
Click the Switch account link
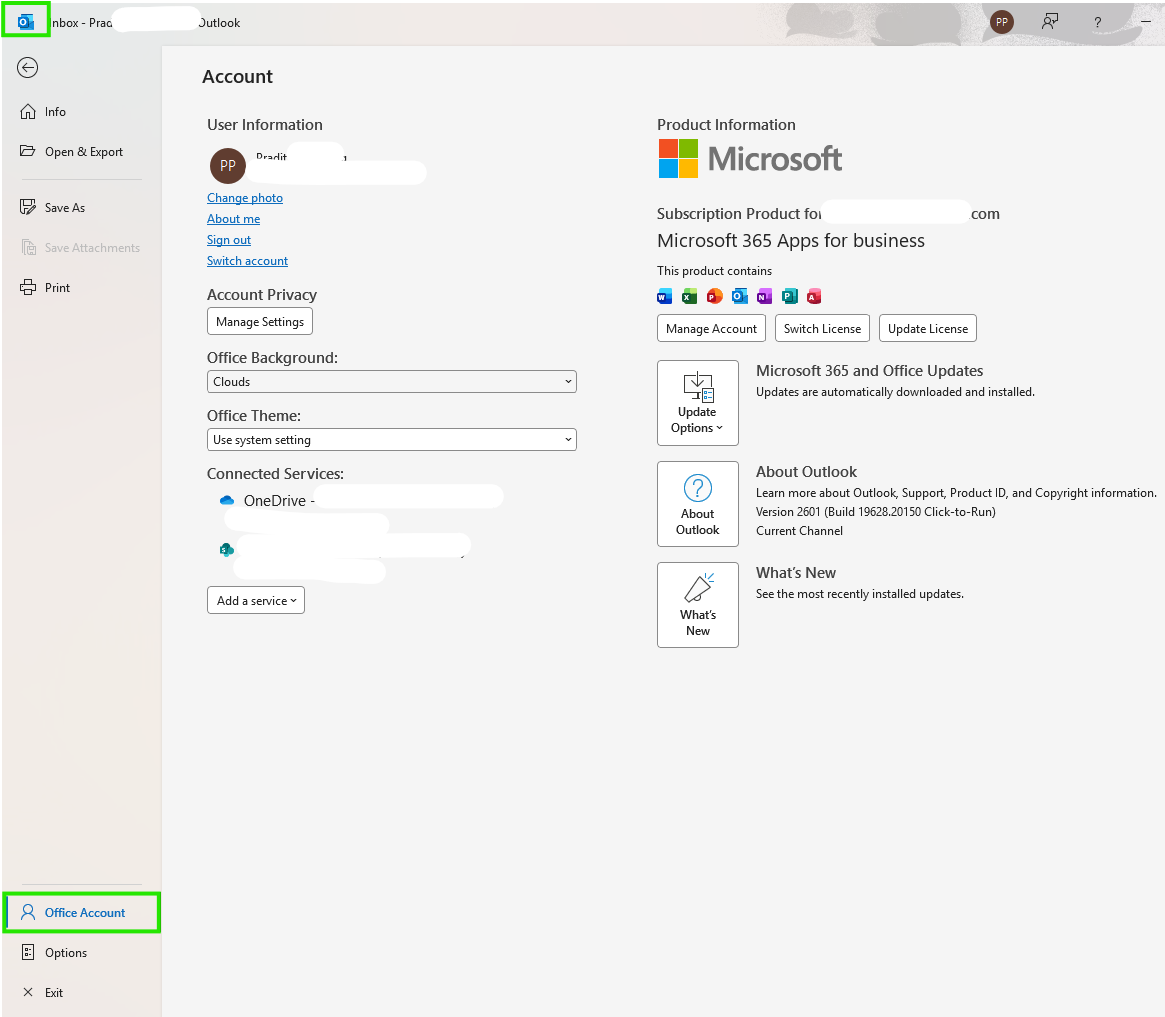tap(247, 261)
